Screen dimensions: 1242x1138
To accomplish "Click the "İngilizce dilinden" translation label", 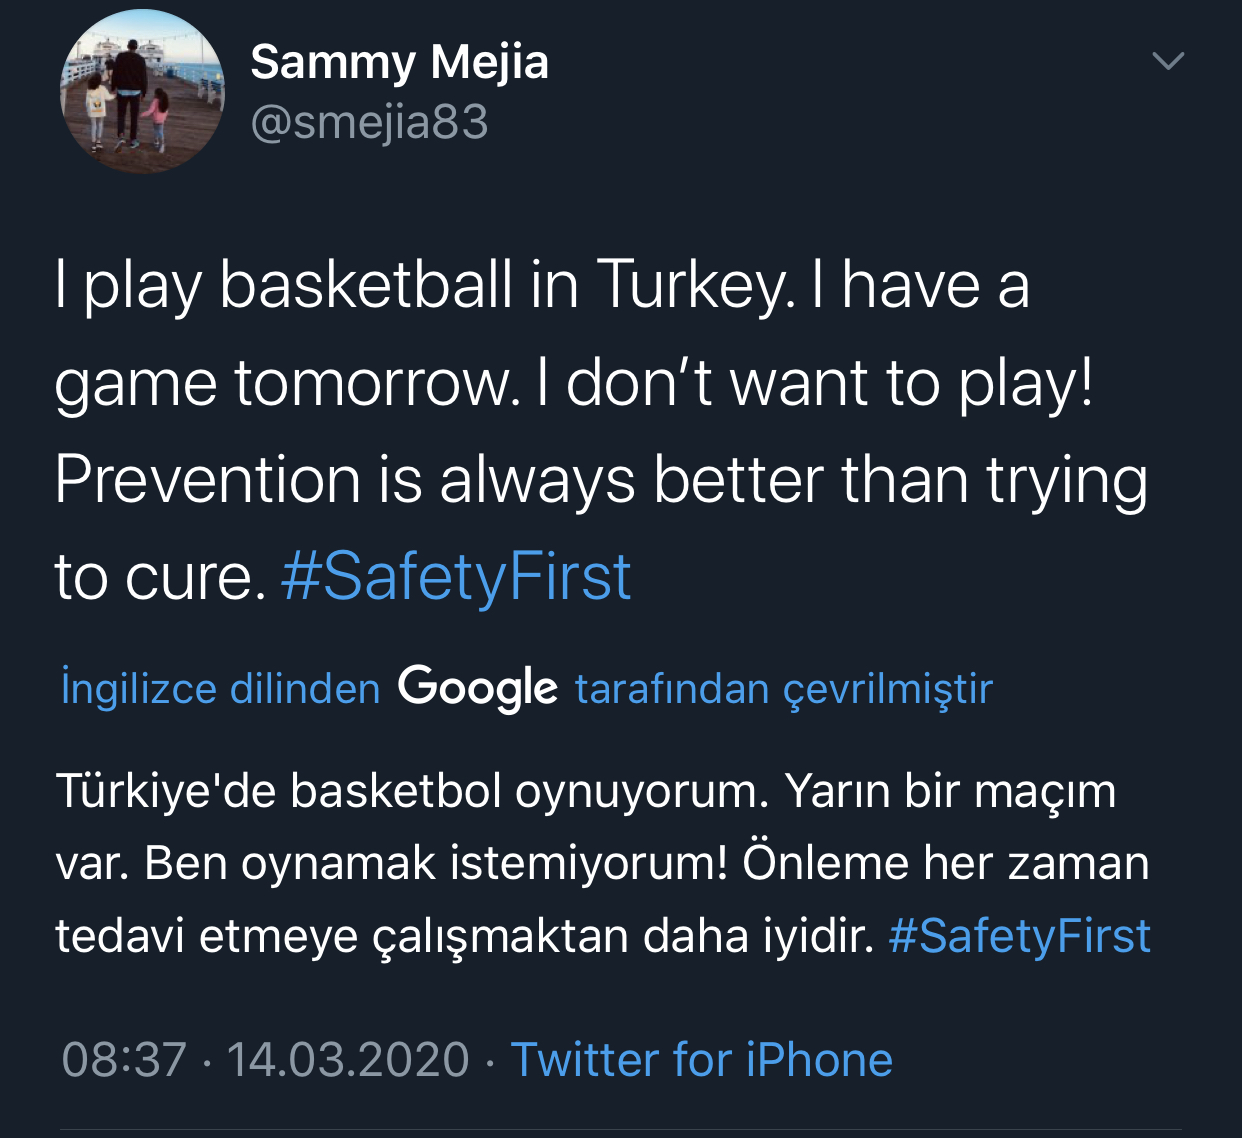I will click(221, 689).
